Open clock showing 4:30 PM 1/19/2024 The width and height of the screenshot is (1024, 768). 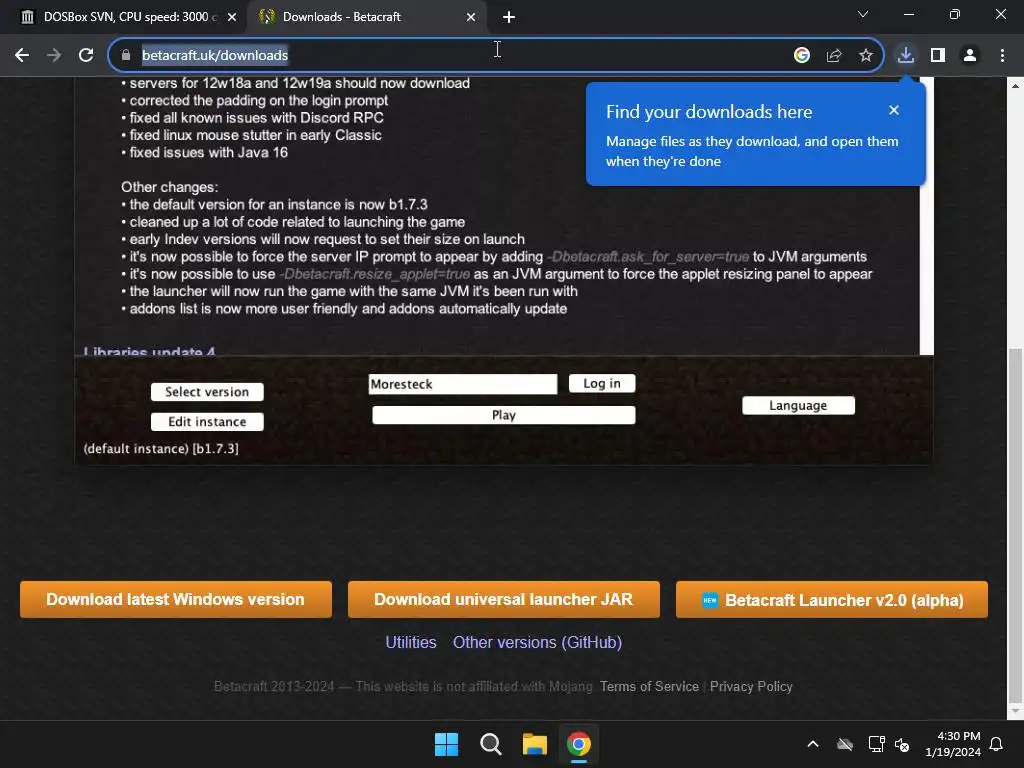(953, 744)
